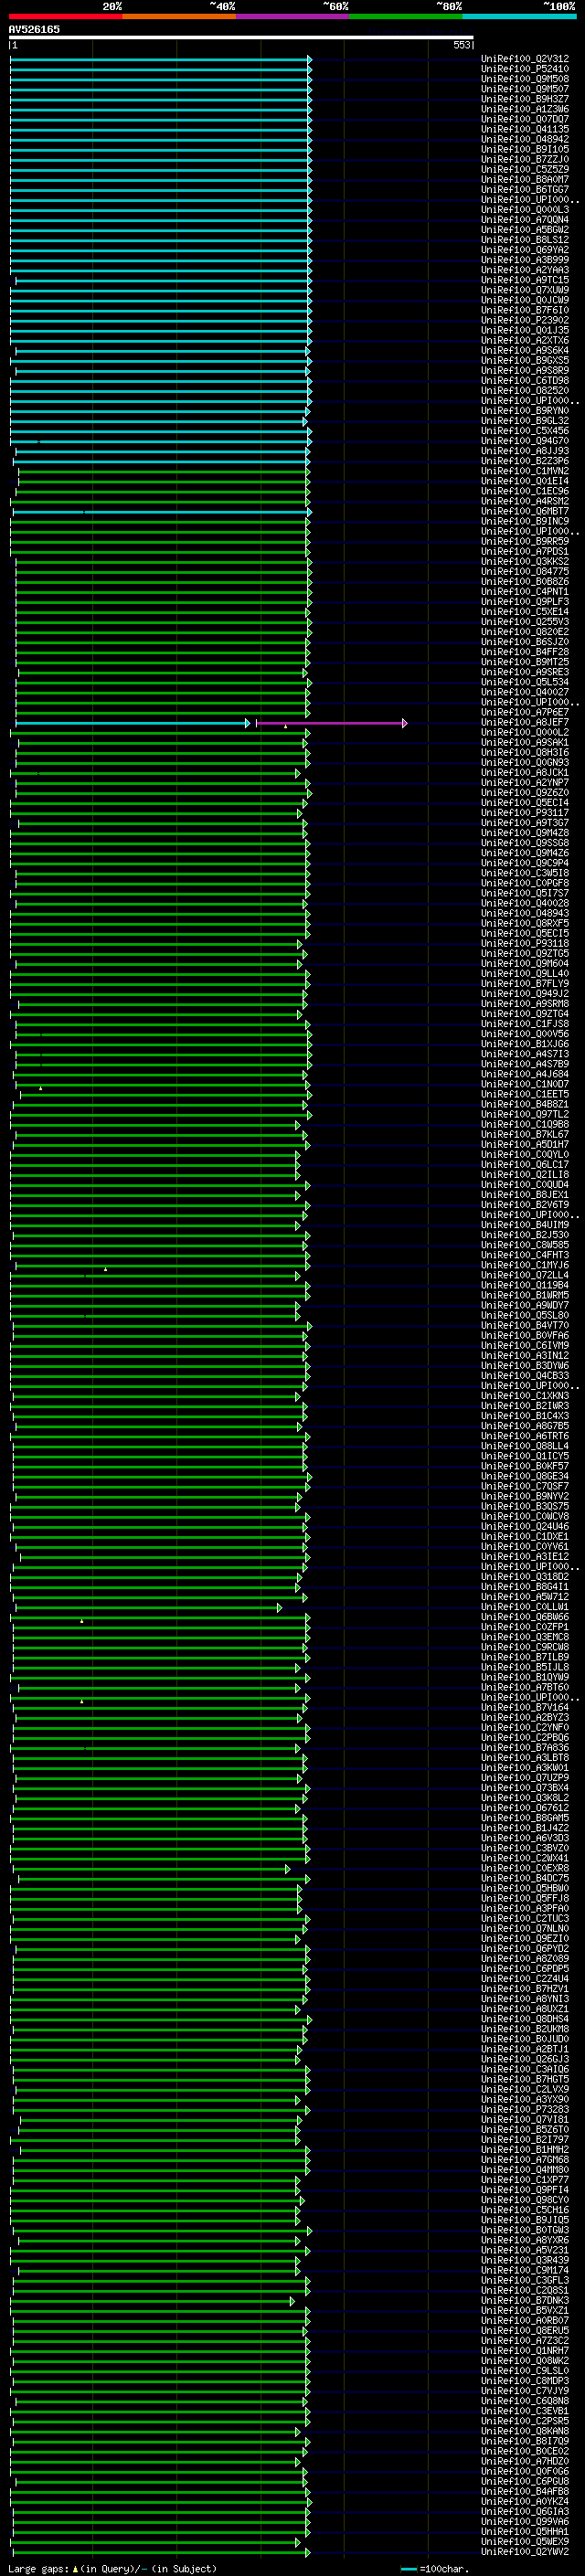Image resolution: width=585 pixels, height=2576 pixels.
Task: Click the green ~80% identity legend segment
Action: [x=406, y=16]
